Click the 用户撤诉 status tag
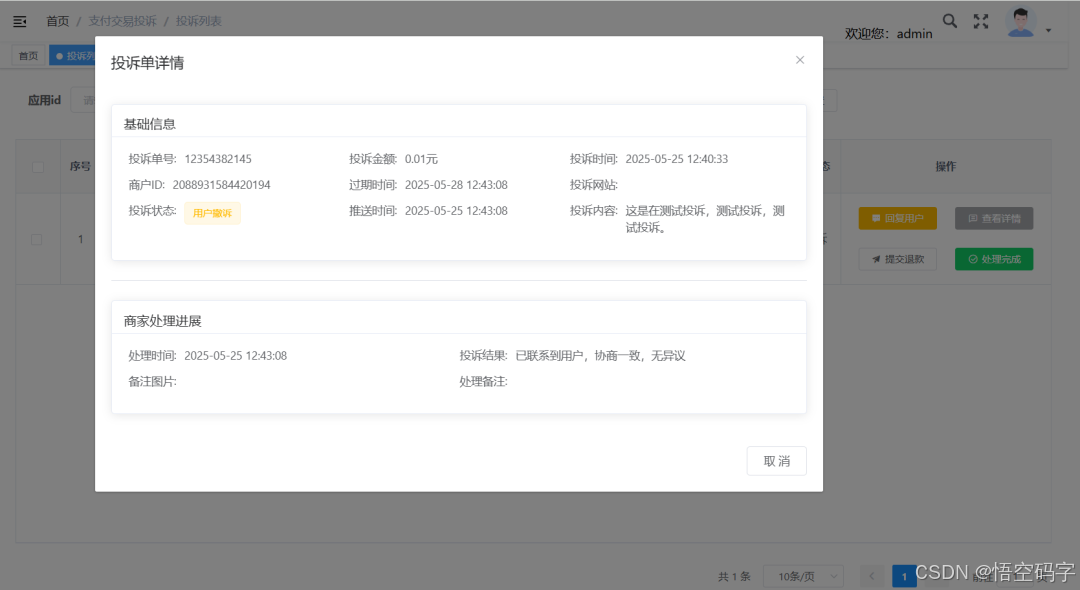 pyautogui.click(x=212, y=213)
